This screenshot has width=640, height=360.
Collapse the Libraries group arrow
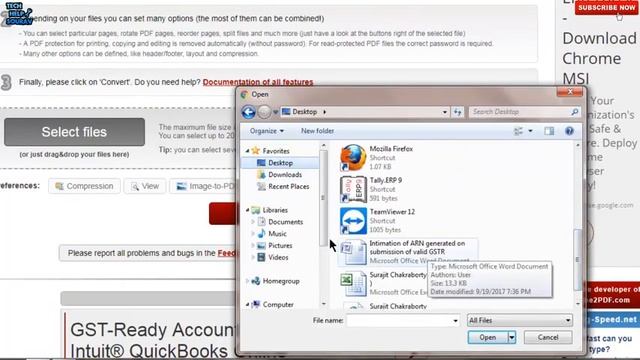247,210
